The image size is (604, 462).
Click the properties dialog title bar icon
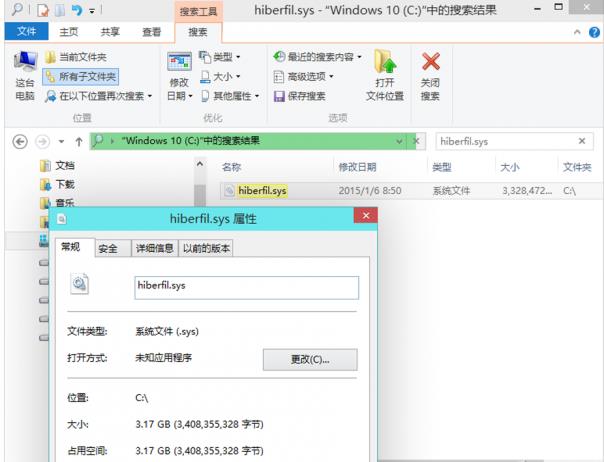[62, 219]
